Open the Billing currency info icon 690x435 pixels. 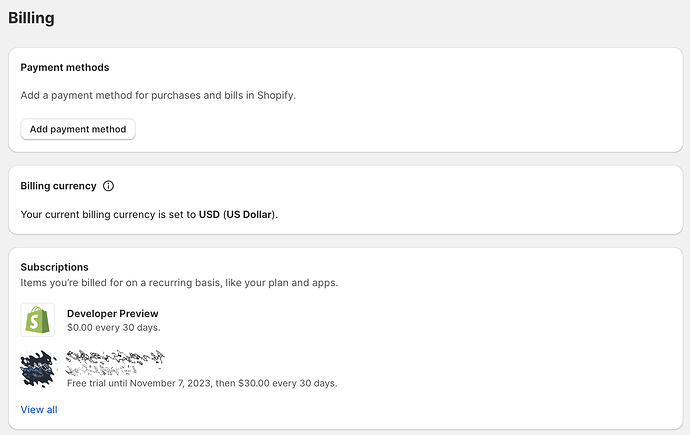tap(109, 186)
